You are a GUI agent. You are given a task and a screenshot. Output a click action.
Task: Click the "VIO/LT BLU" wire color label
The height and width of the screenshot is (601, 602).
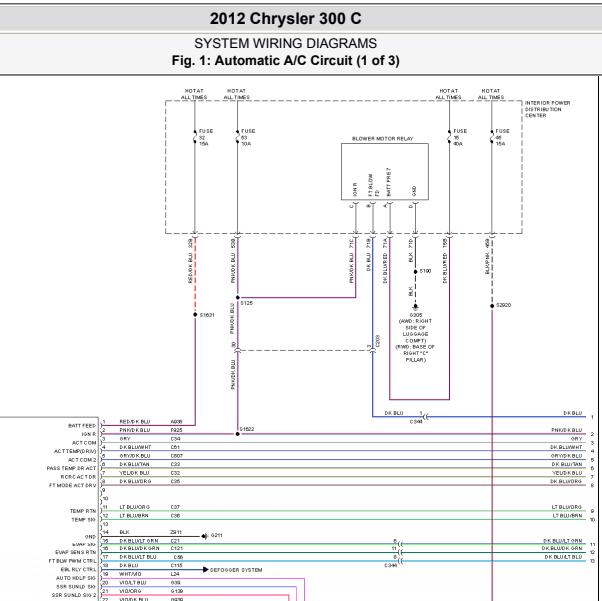click(x=133, y=583)
